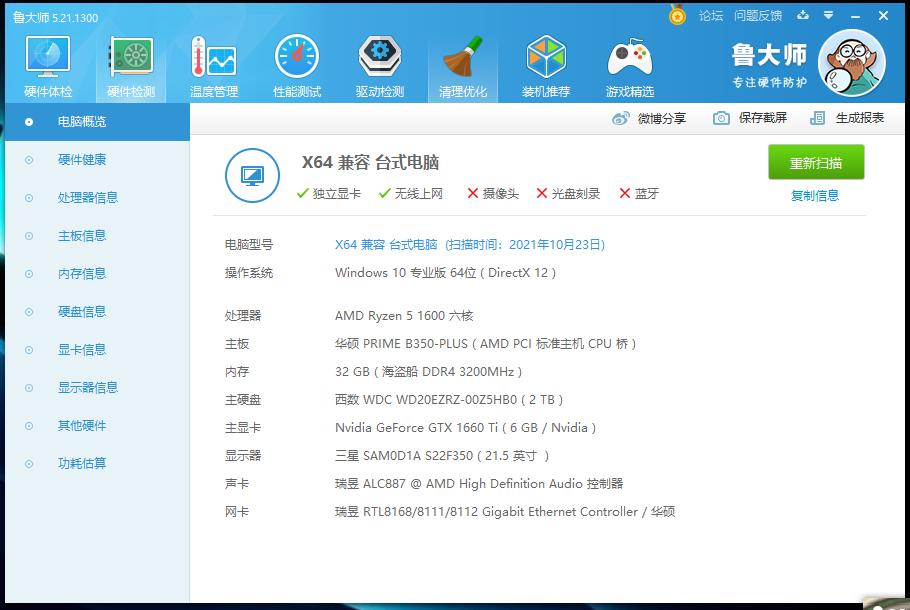Open 清理优化 cleanup broom icon
This screenshot has height=610, width=910.
click(463, 66)
